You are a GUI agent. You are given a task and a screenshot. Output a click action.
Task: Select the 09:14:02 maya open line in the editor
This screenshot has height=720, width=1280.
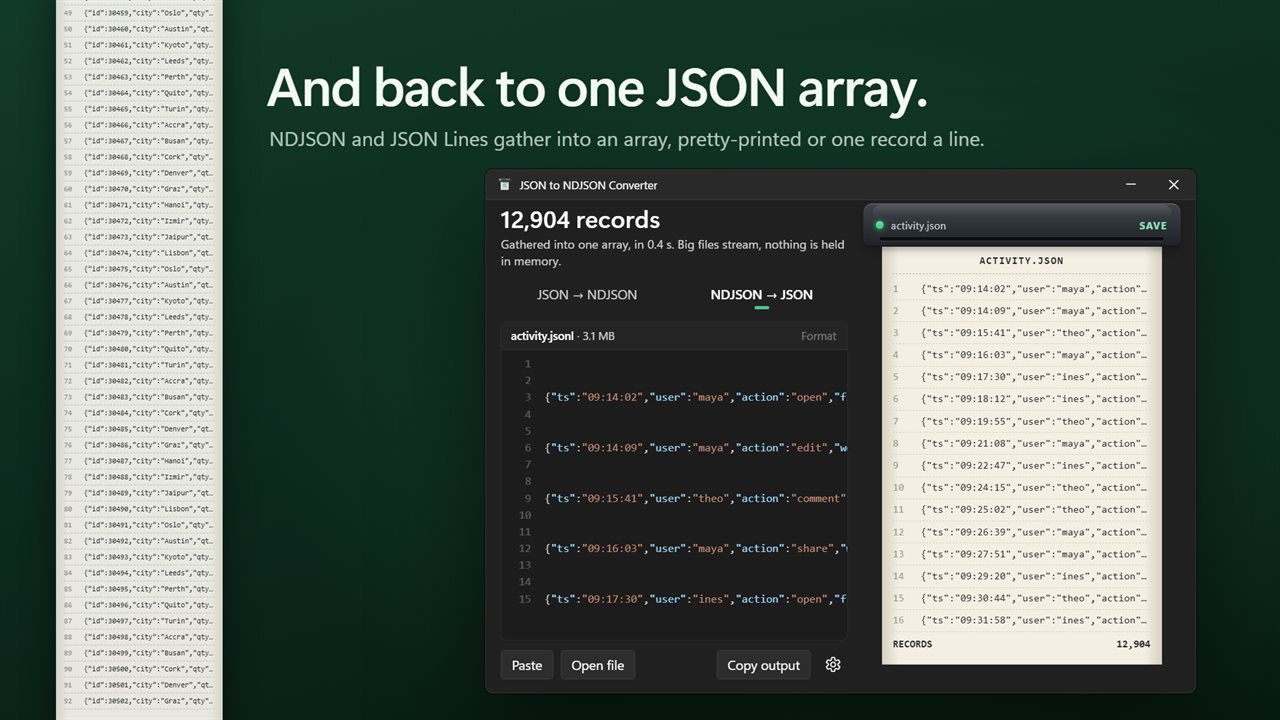(x=695, y=397)
